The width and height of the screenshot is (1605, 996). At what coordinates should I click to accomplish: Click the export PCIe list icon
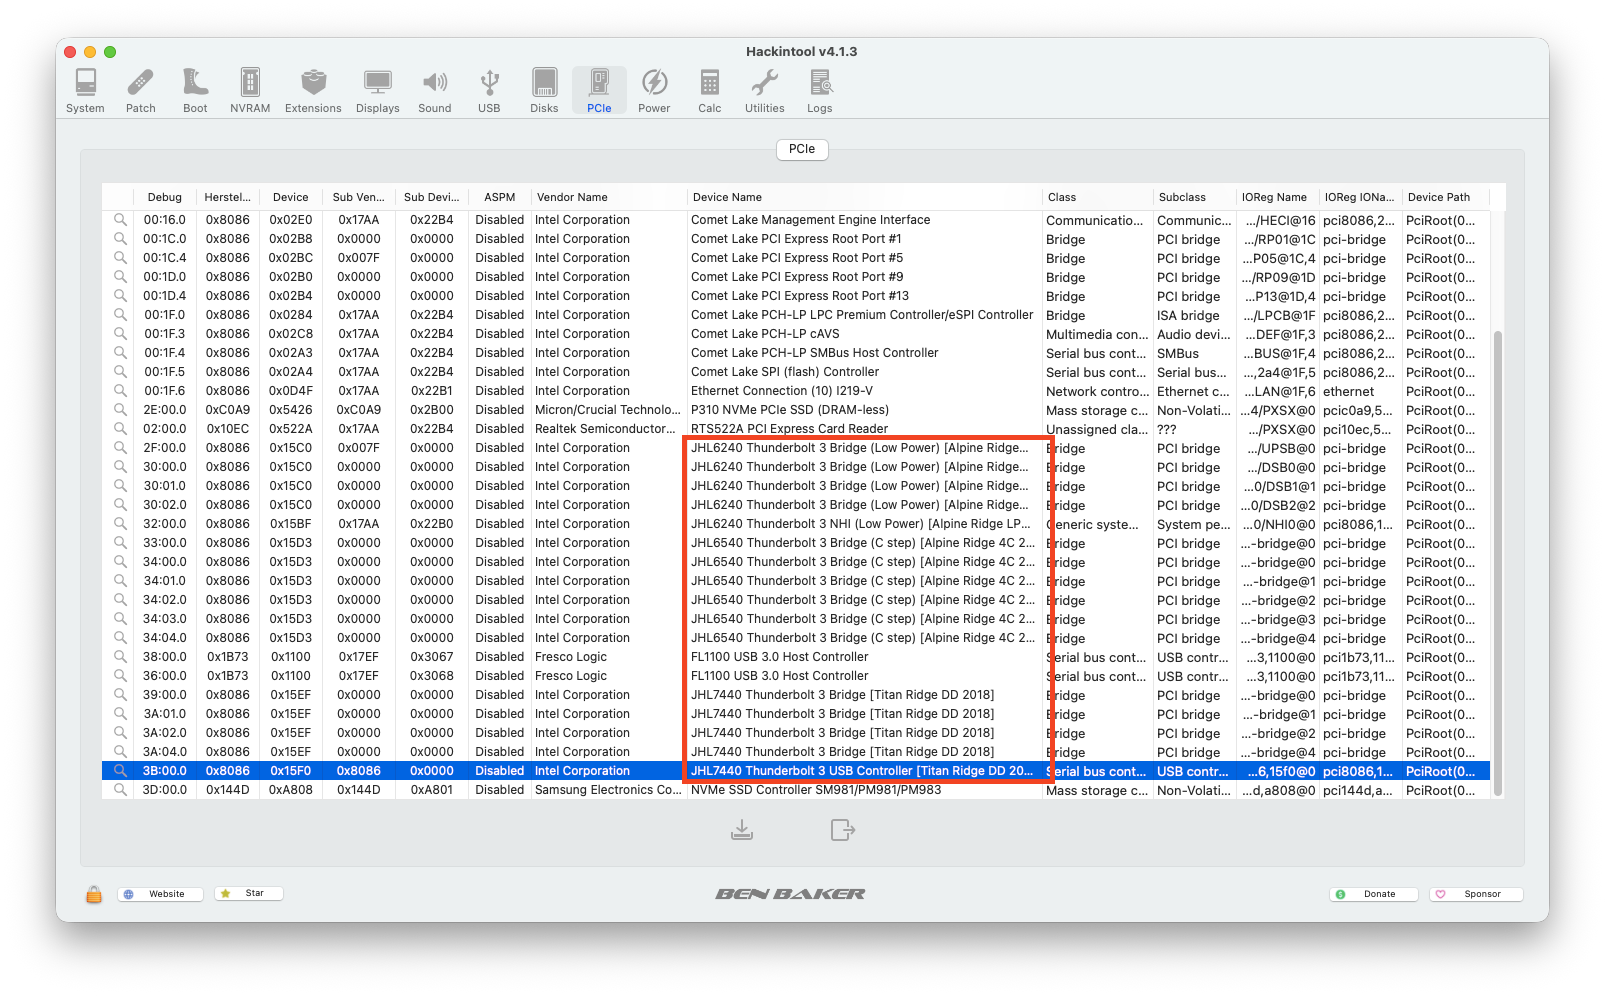pos(843,830)
